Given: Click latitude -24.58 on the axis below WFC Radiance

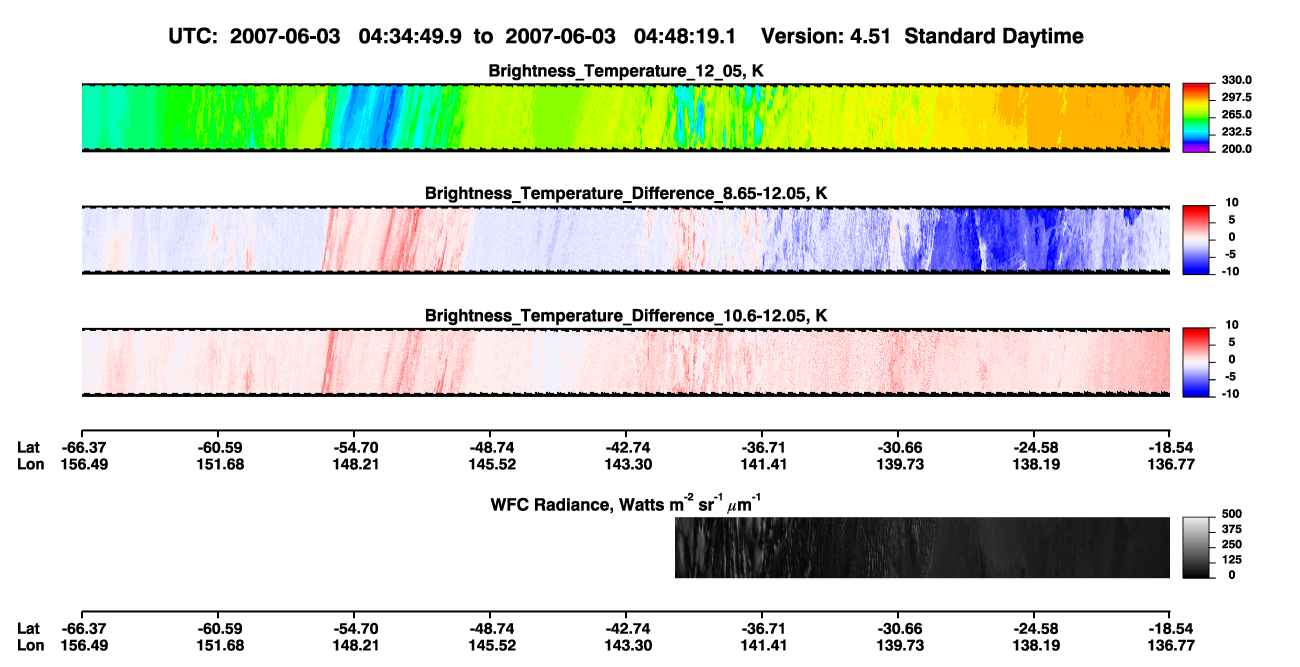Looking at the screenshot, I should coord(1034,629).
